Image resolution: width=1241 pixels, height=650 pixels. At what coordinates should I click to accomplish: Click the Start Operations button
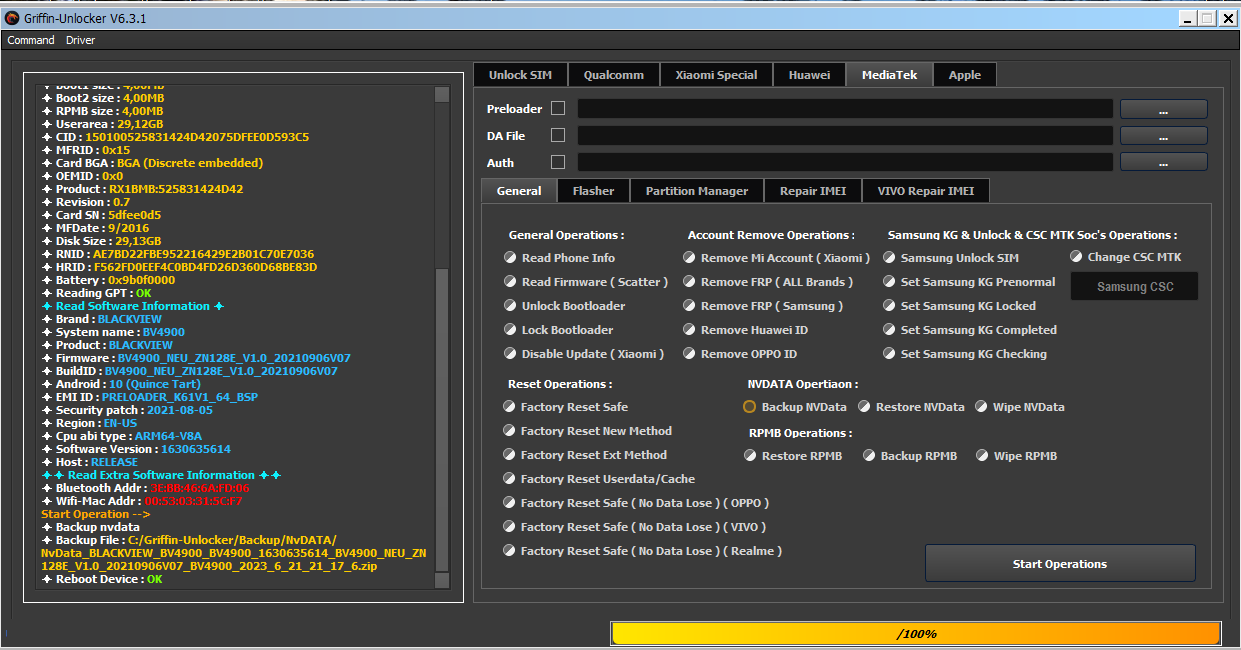[1060, 564]
